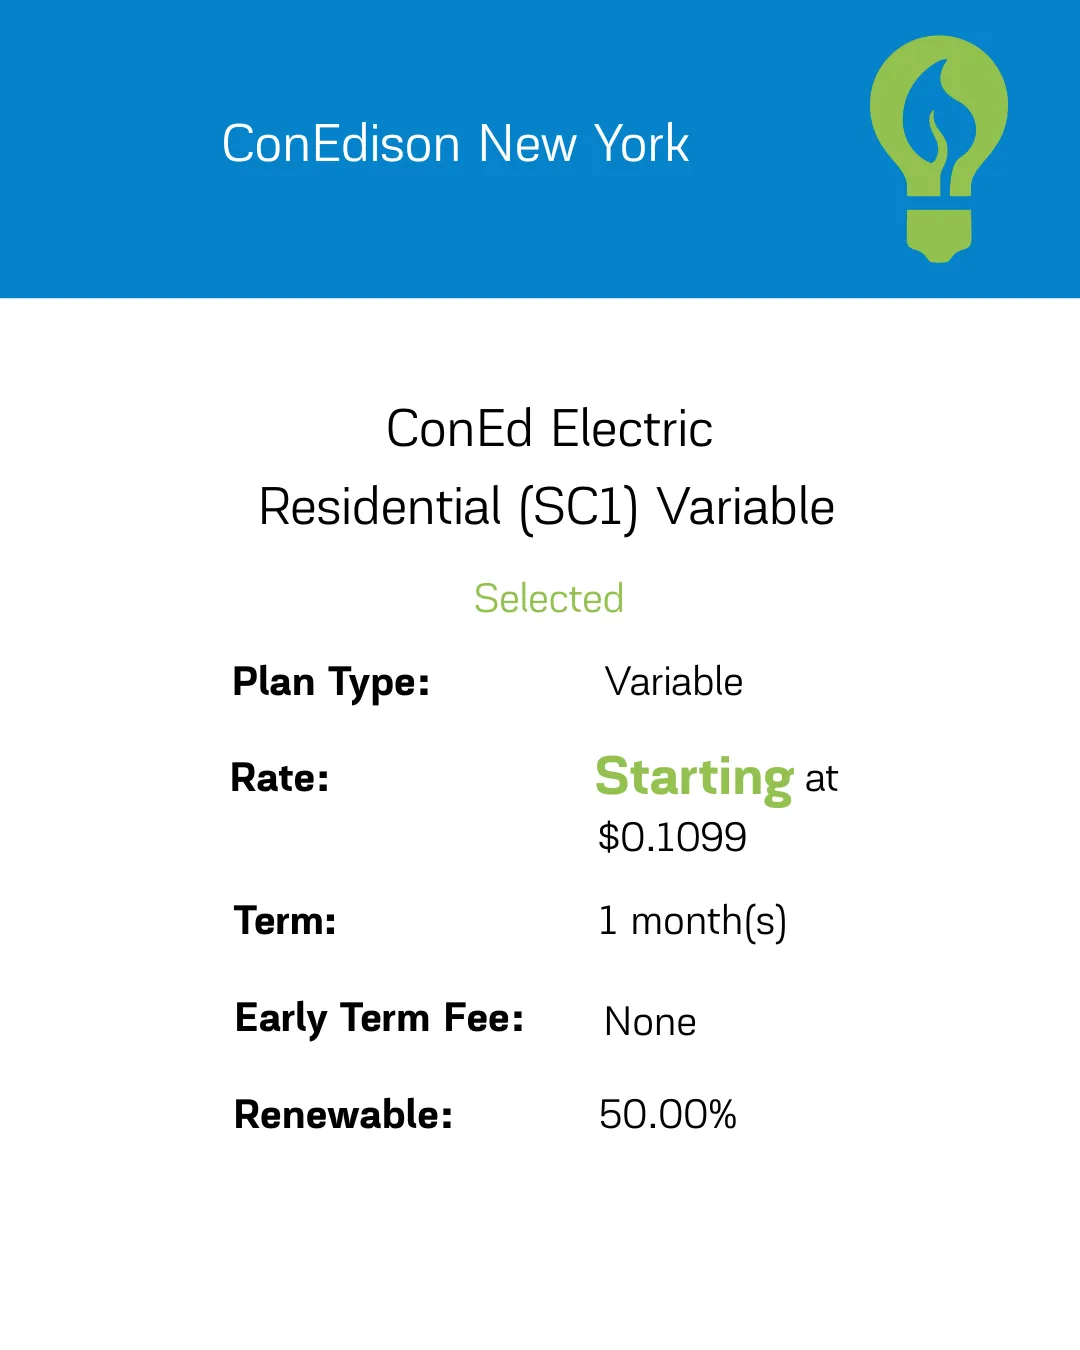Click the None early fee value
This screenshot has width=1080, height=1350.
coord(650,1022)
